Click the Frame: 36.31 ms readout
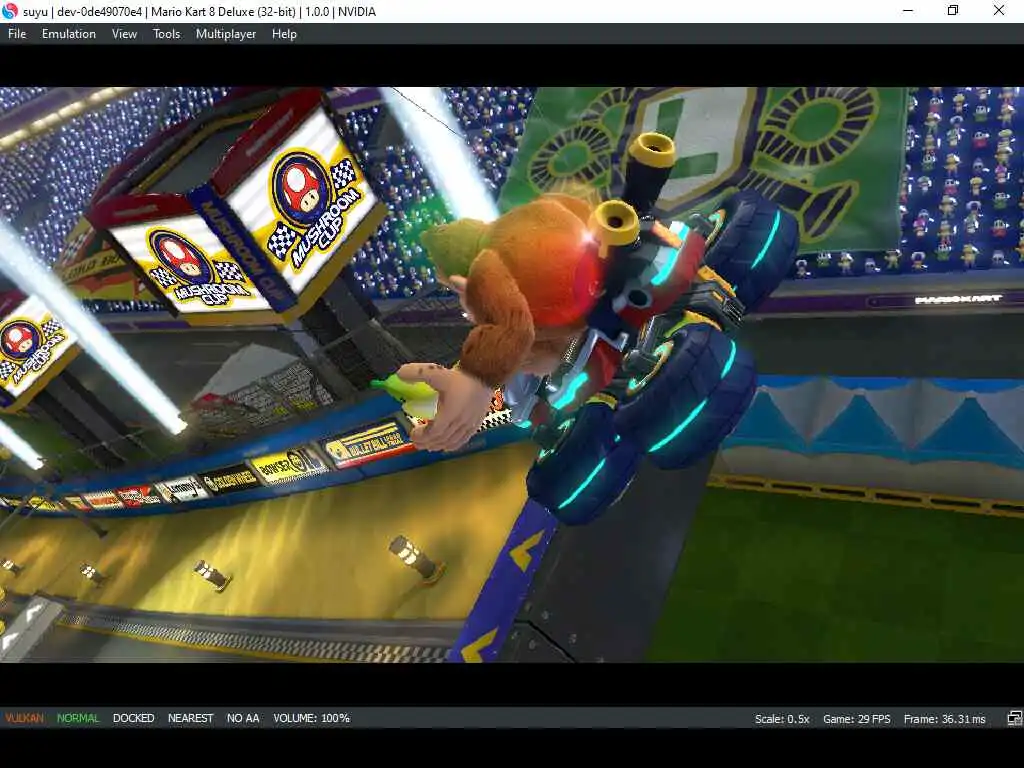The image size is (1024, 768). click(x=944, y=719)
